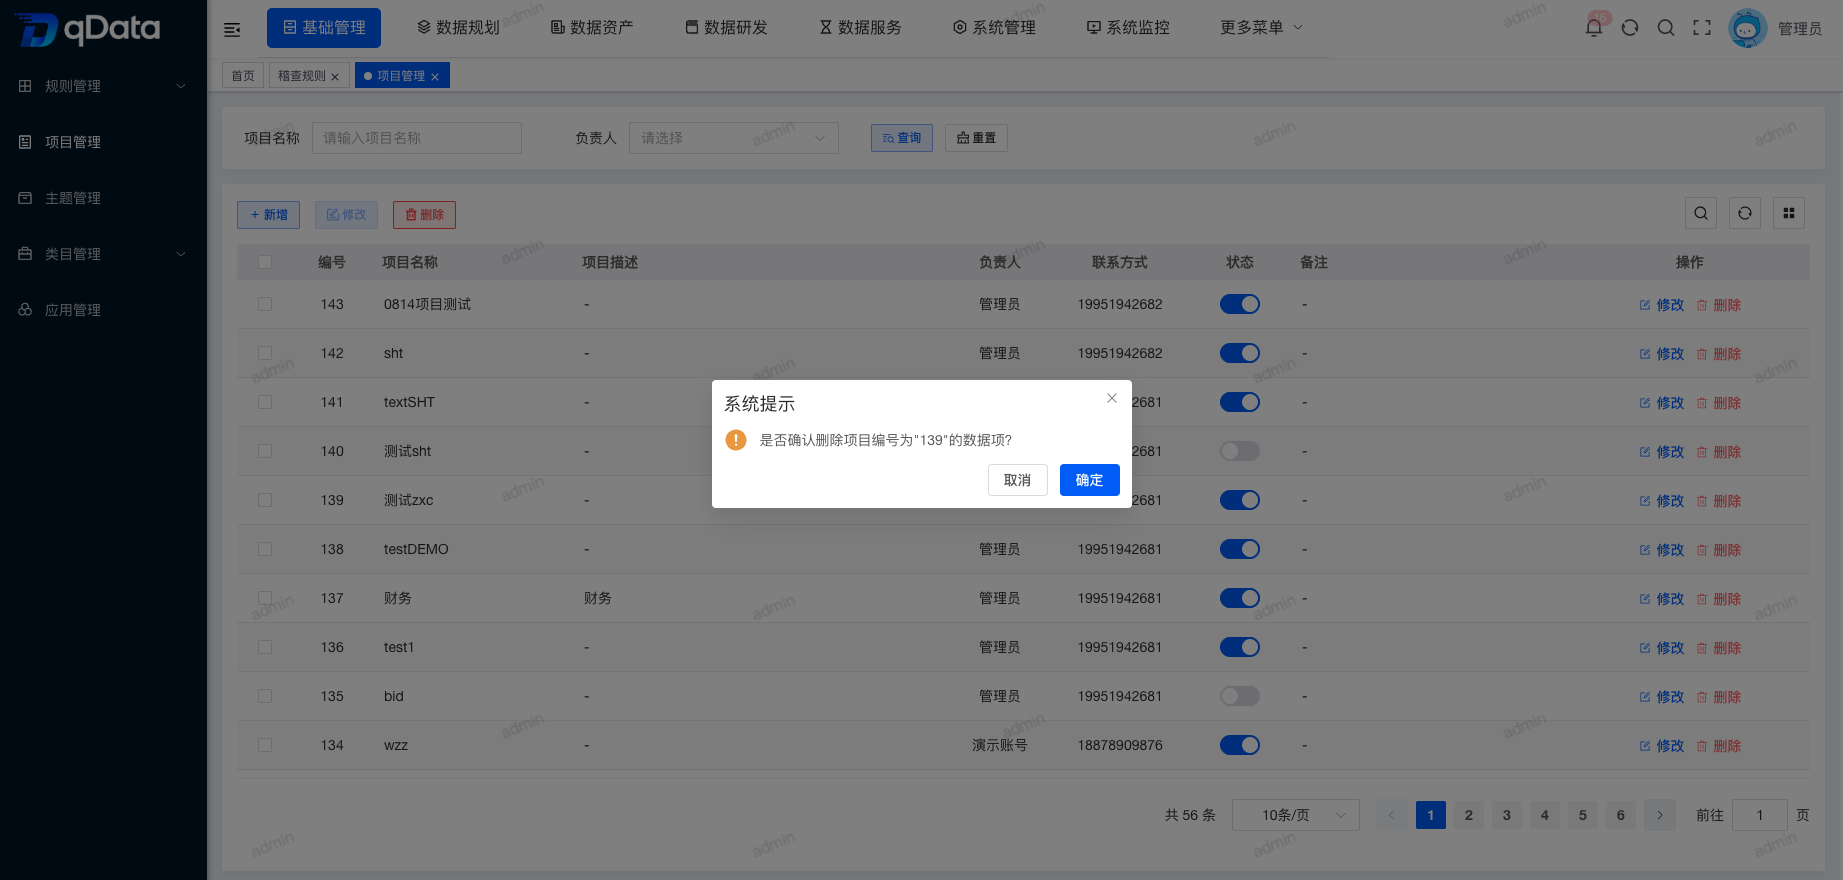
Task: Toggle status switch for 0814项目测试
Action: tap(1240, 304)
